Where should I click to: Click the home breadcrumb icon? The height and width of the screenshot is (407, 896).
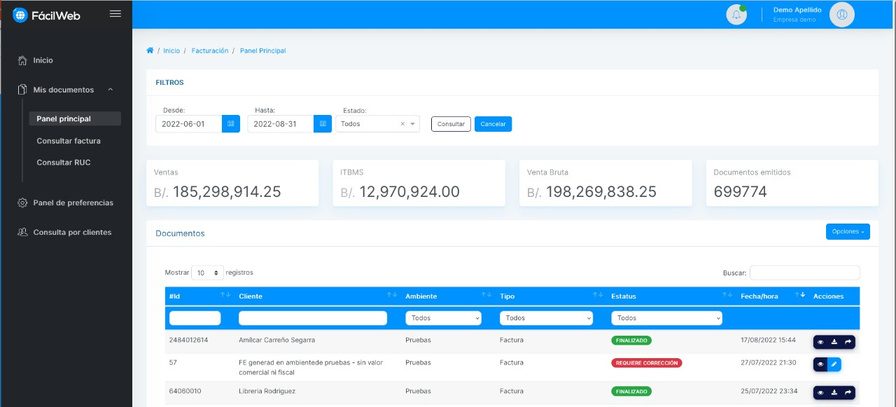tap(150, 50)
